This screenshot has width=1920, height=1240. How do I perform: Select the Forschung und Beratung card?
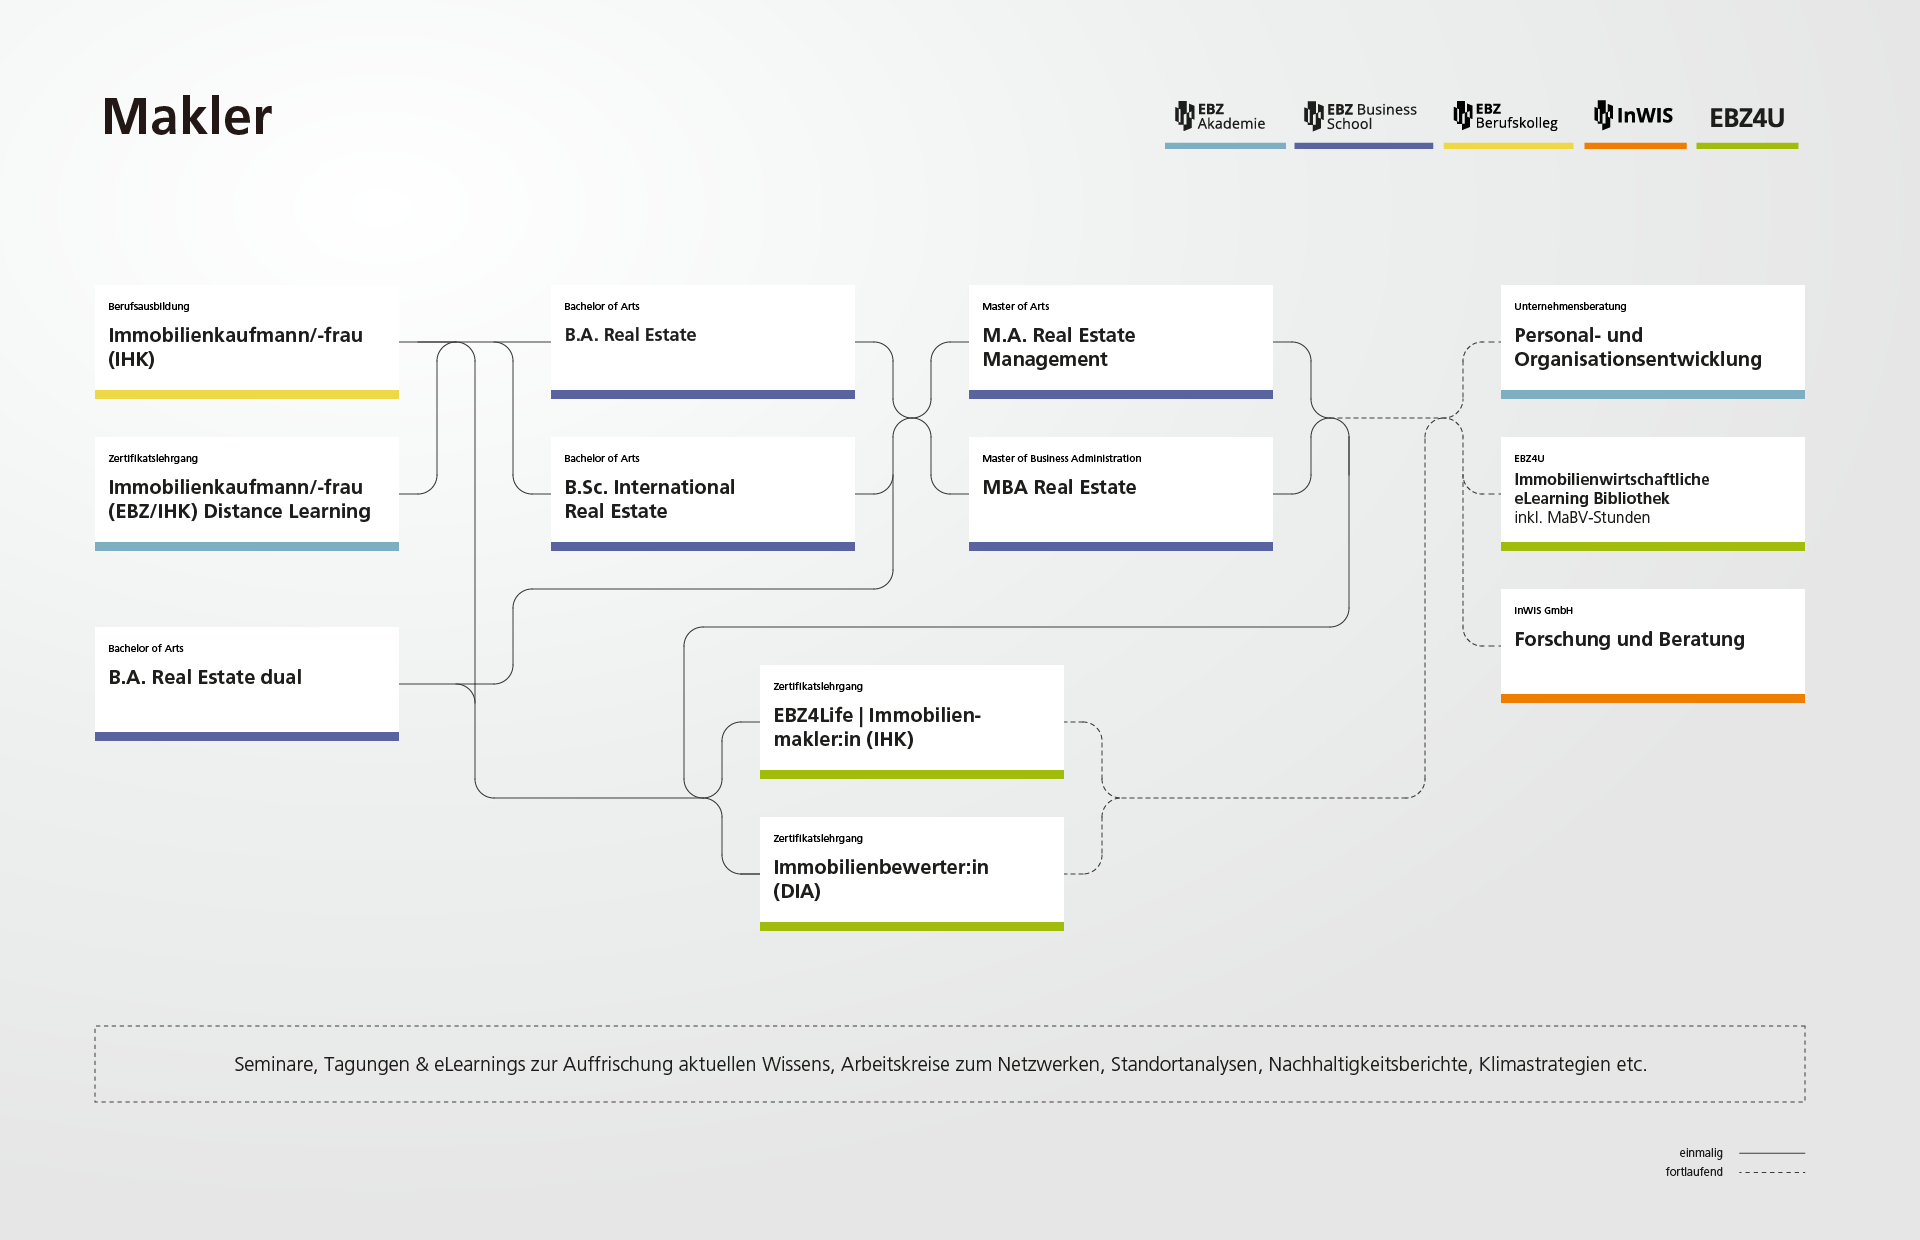pyautogui.click(x=1653, y=646)
